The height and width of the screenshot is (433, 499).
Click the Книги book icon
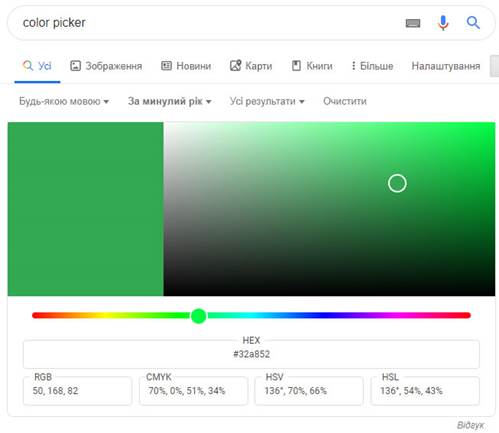point(296,66)
